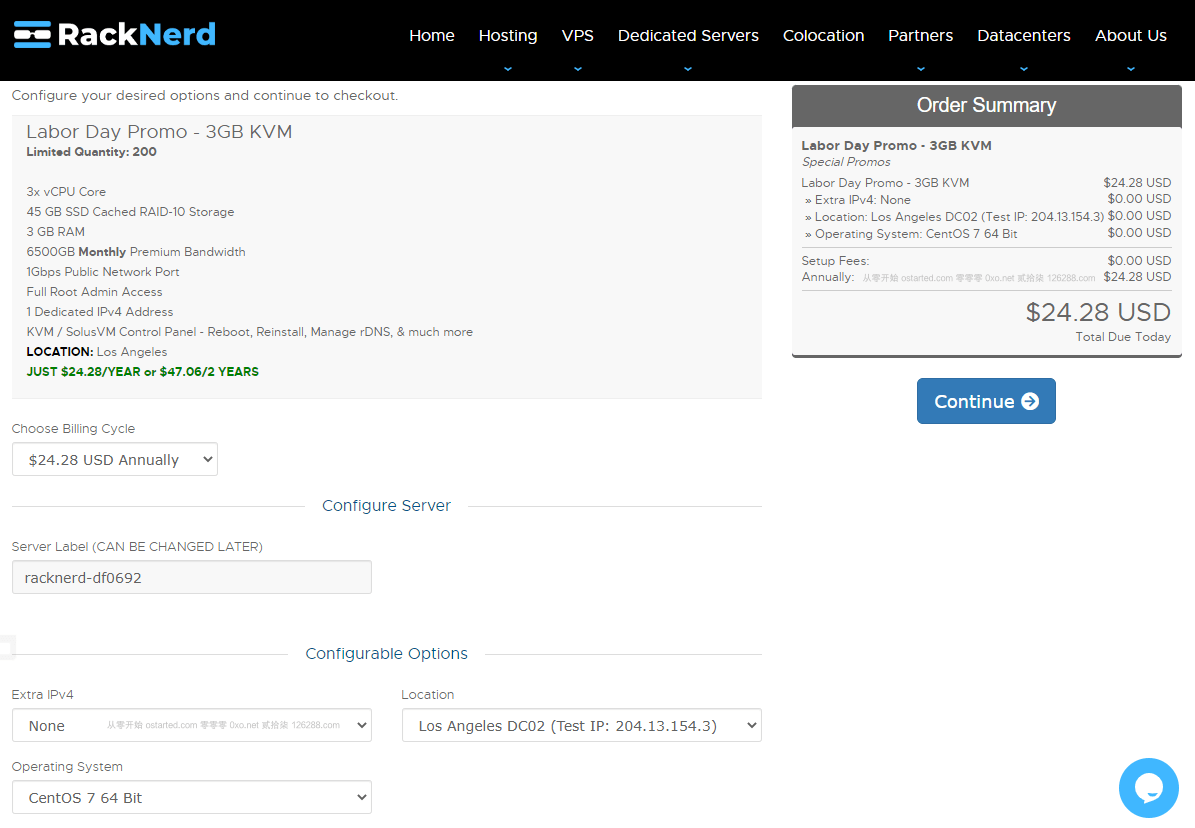Expand the chevron under Datacenters
This screenshot has width=1195, height=828.
click(x=1024, y=69)
